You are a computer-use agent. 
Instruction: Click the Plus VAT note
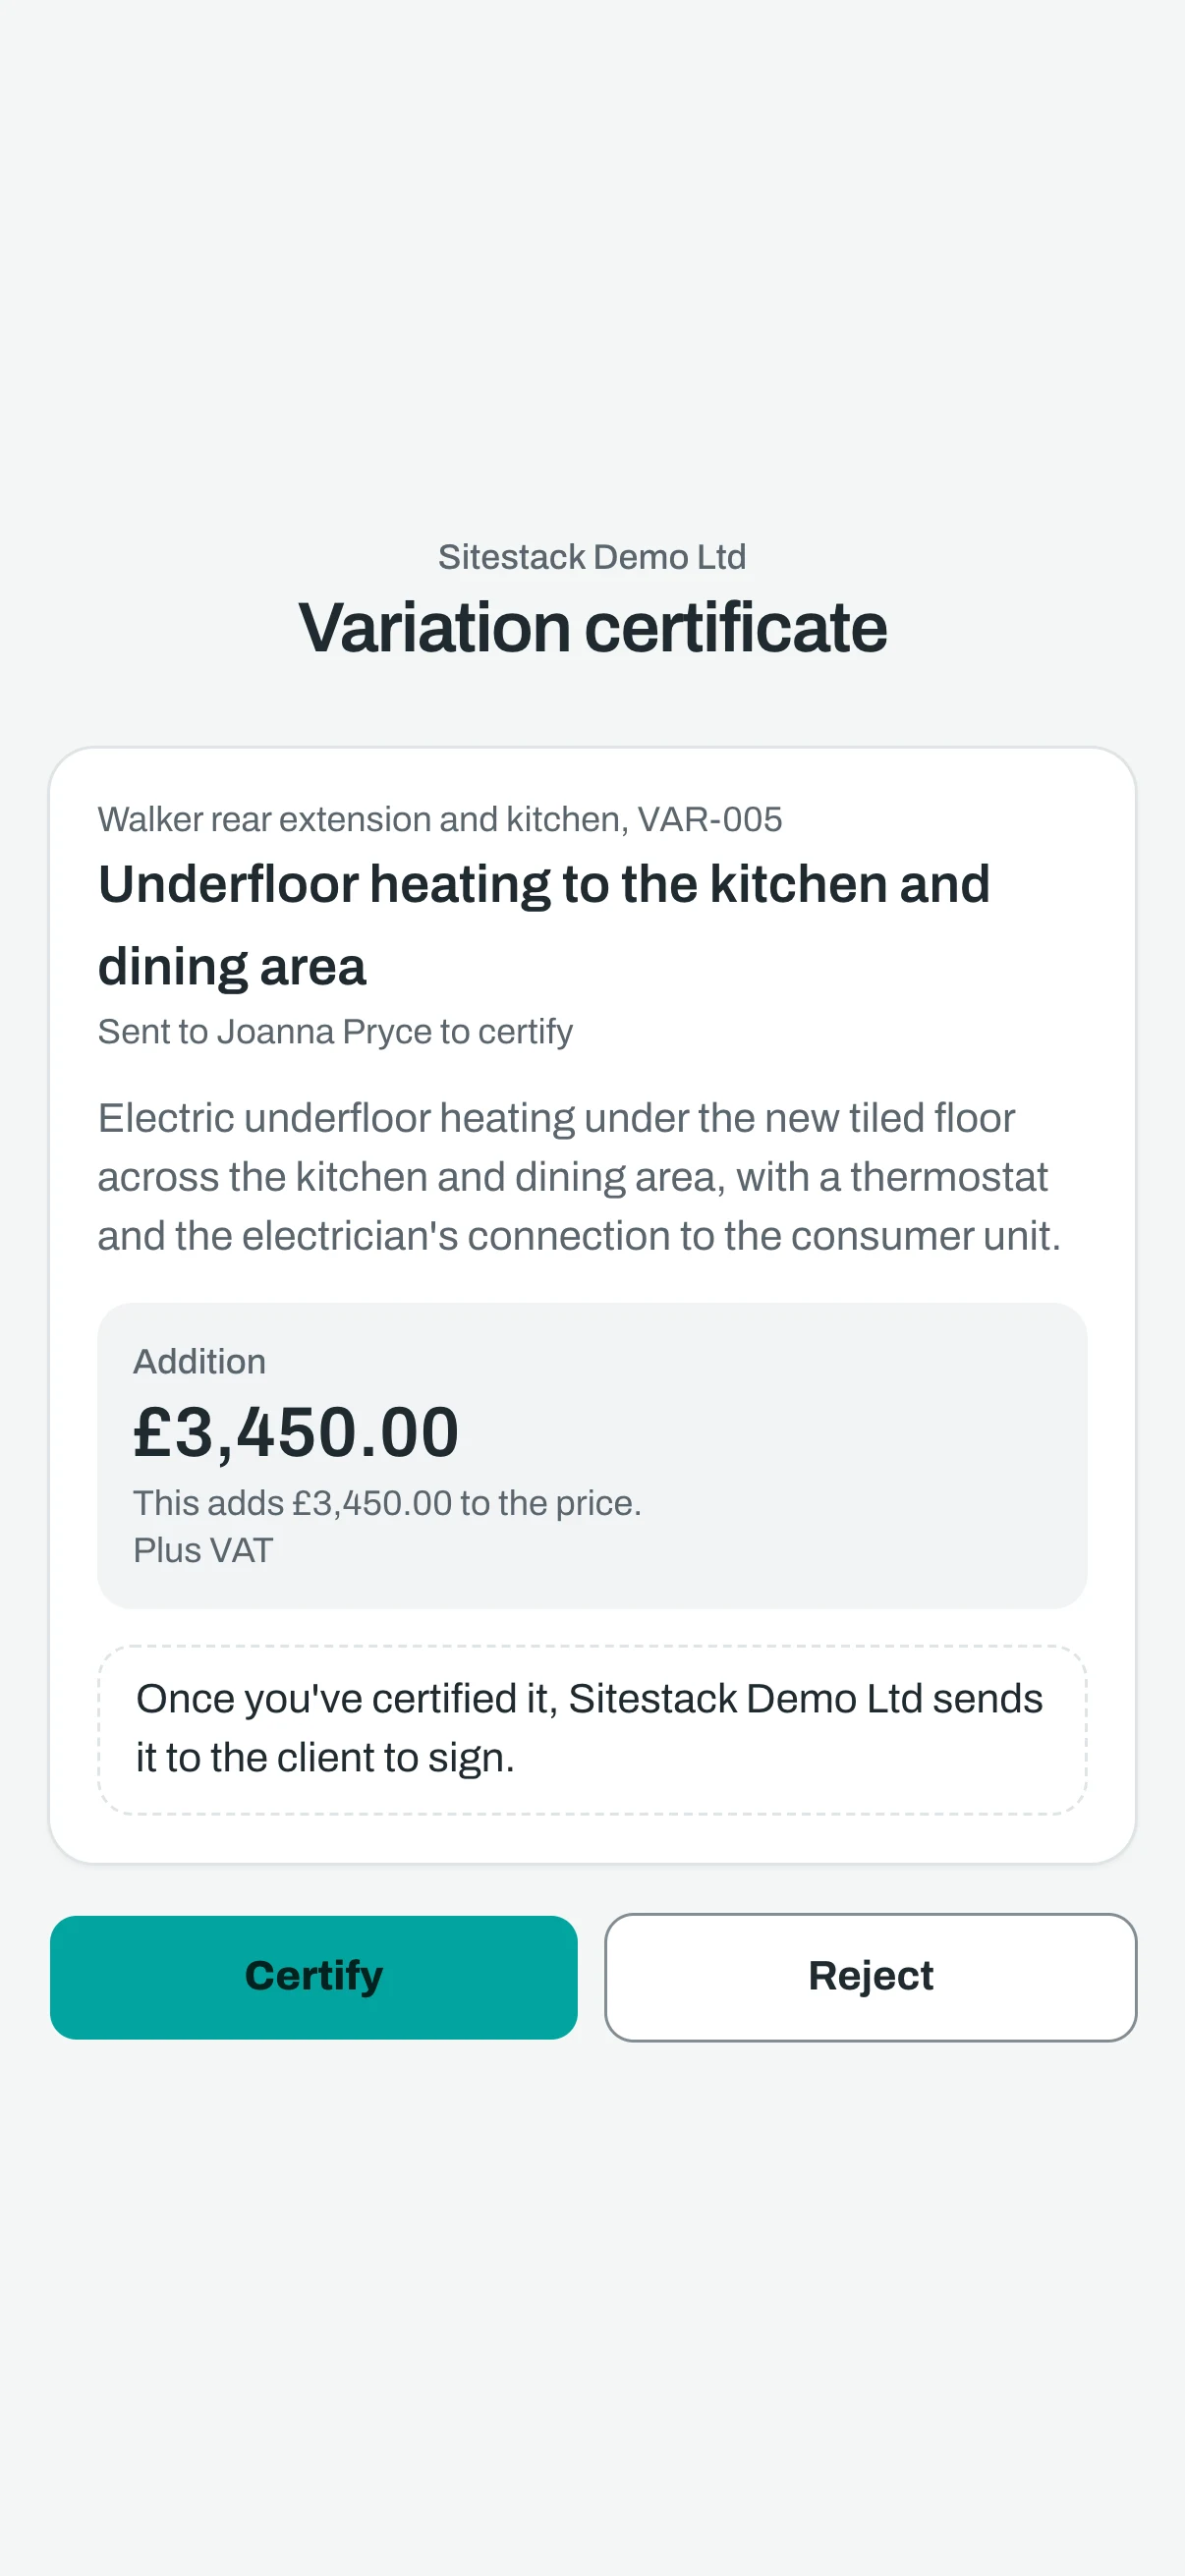pyautogui.click(x=203, y=1550)
